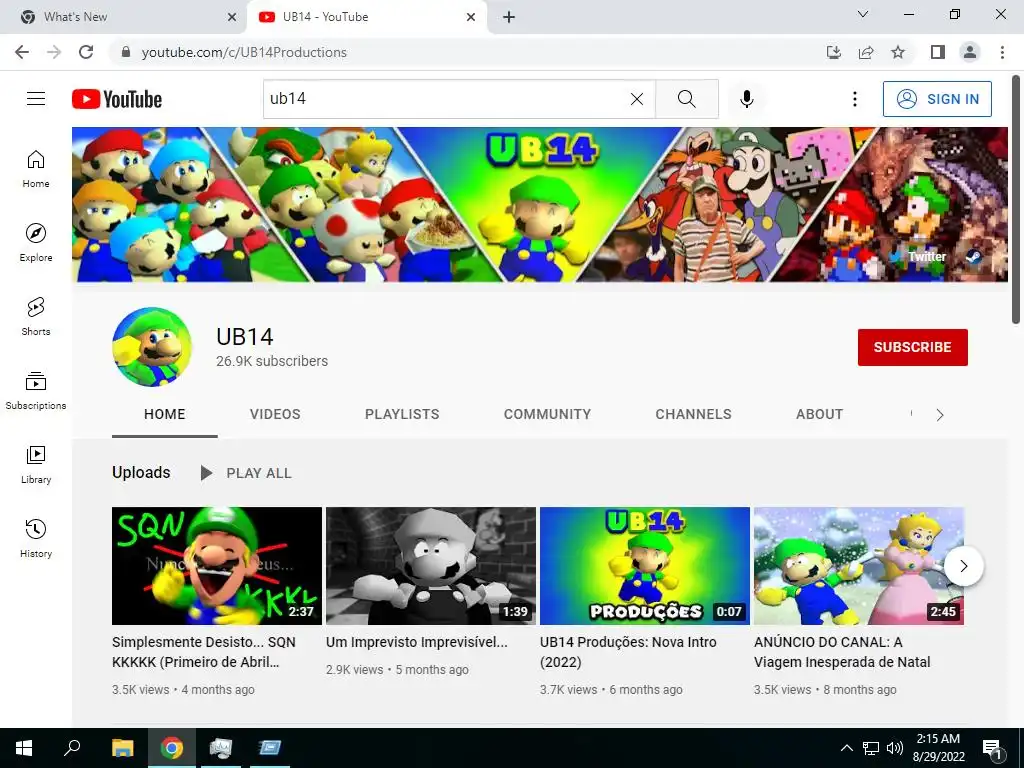This screenshot has height=768, width=1024.
Task: Click the Uploads section heading
Action: pos(141,472)
